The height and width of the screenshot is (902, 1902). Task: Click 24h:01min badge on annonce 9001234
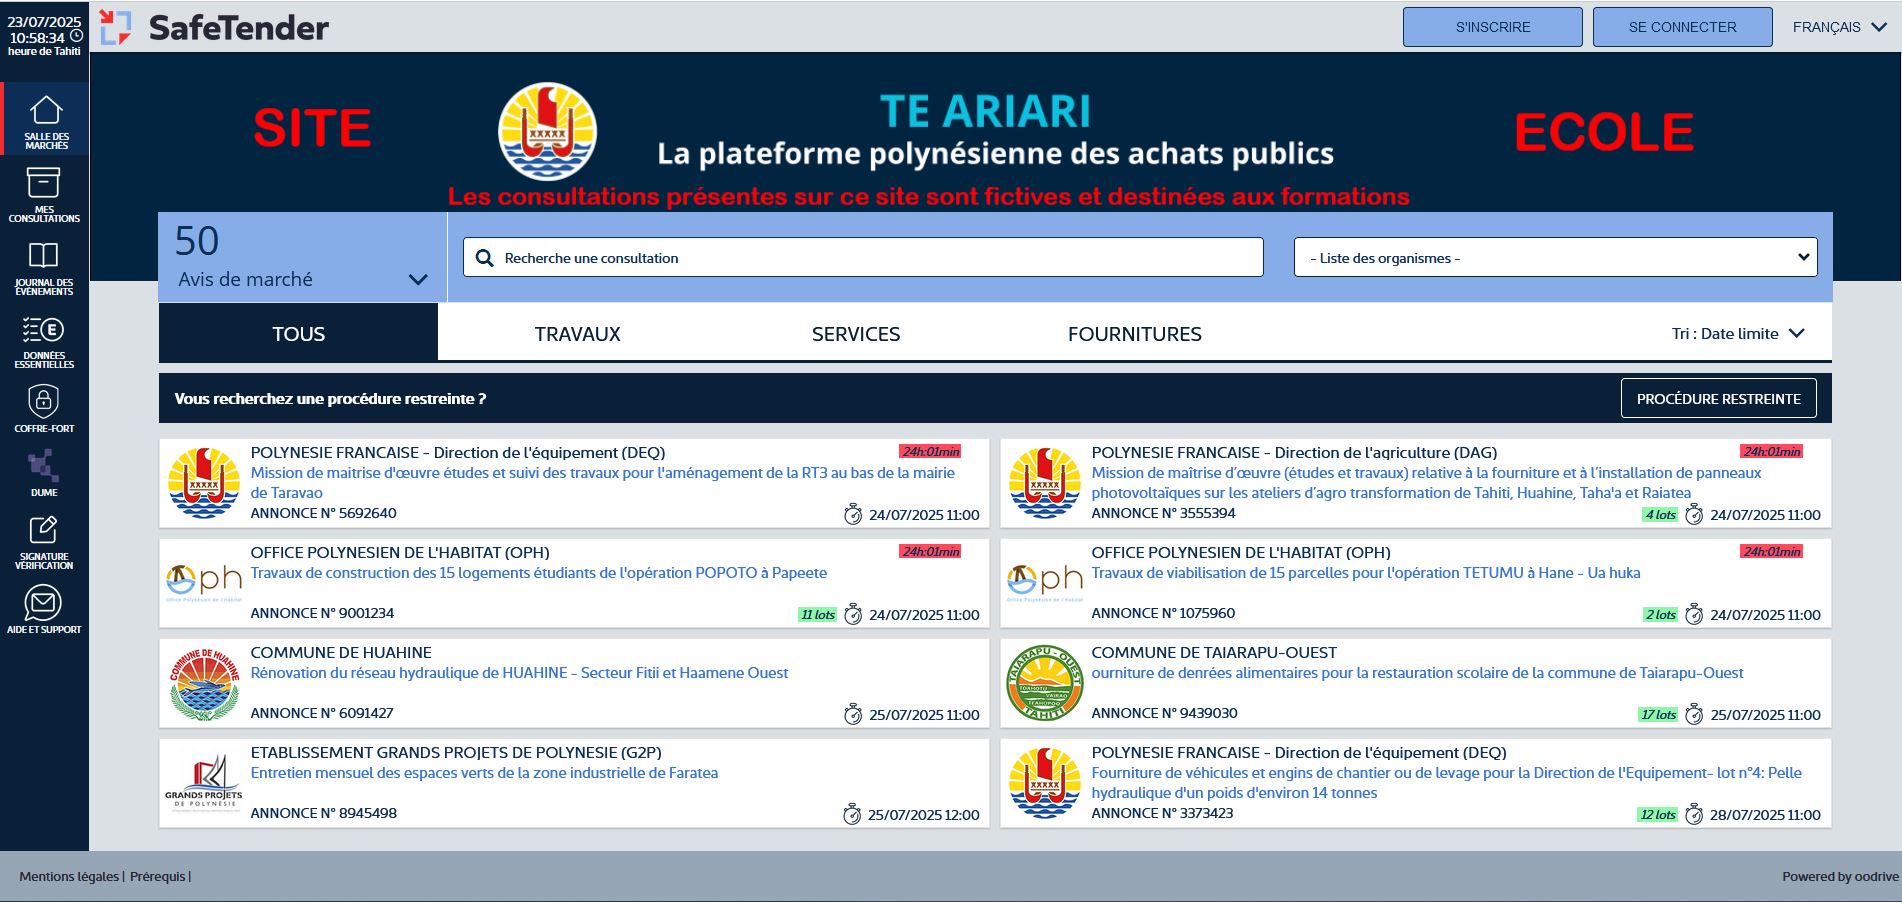(930, 552)
